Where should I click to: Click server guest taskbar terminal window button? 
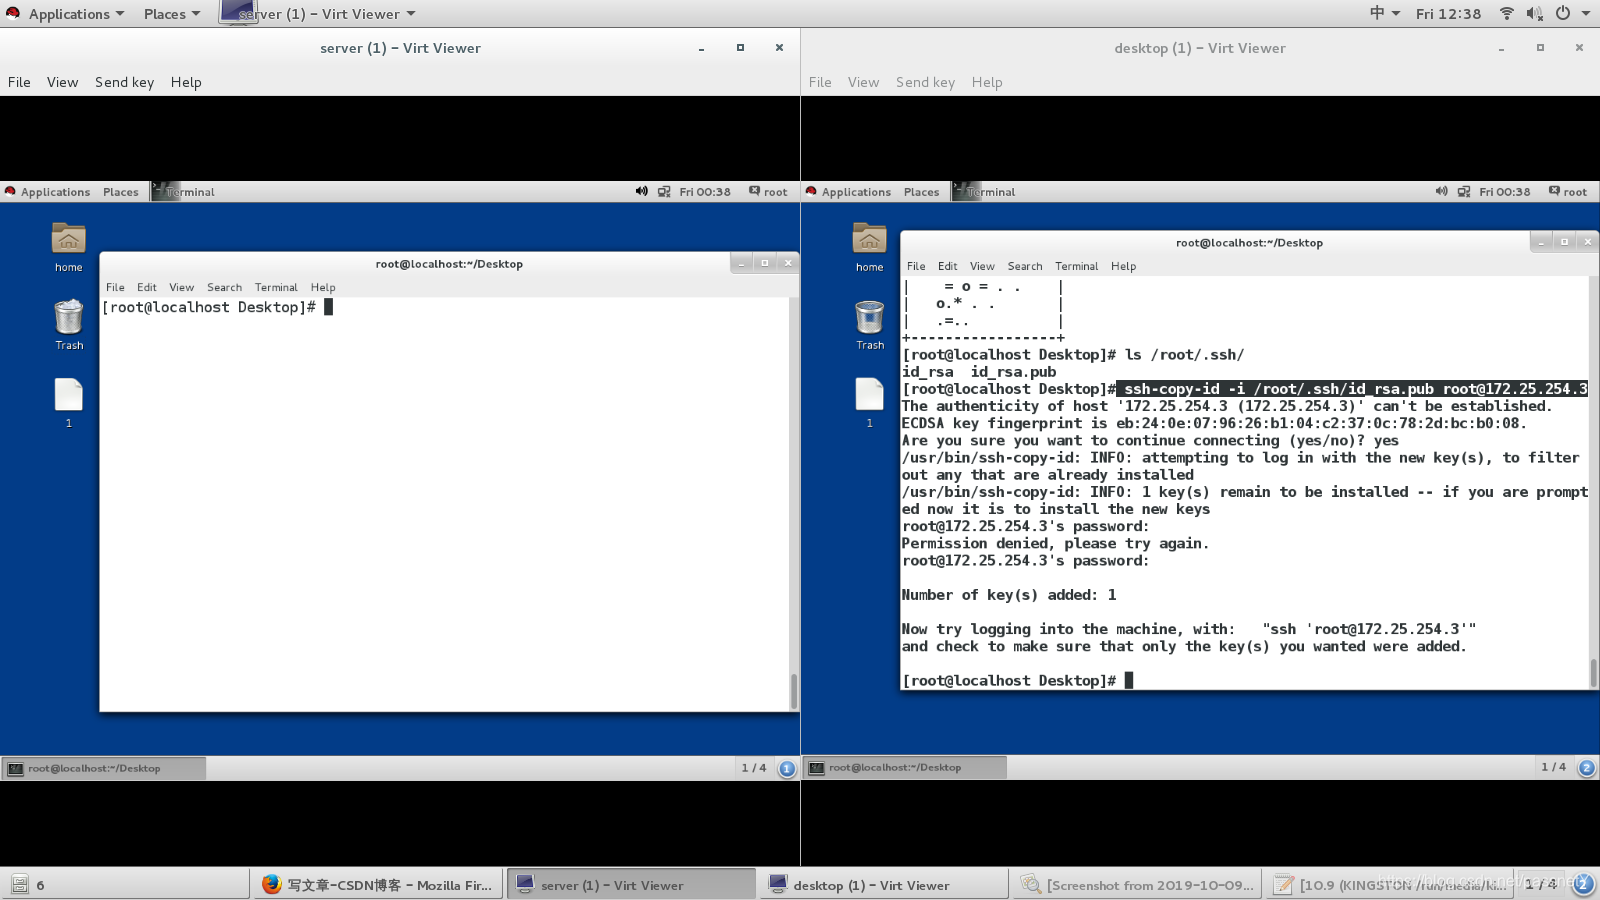coord(104,768)
